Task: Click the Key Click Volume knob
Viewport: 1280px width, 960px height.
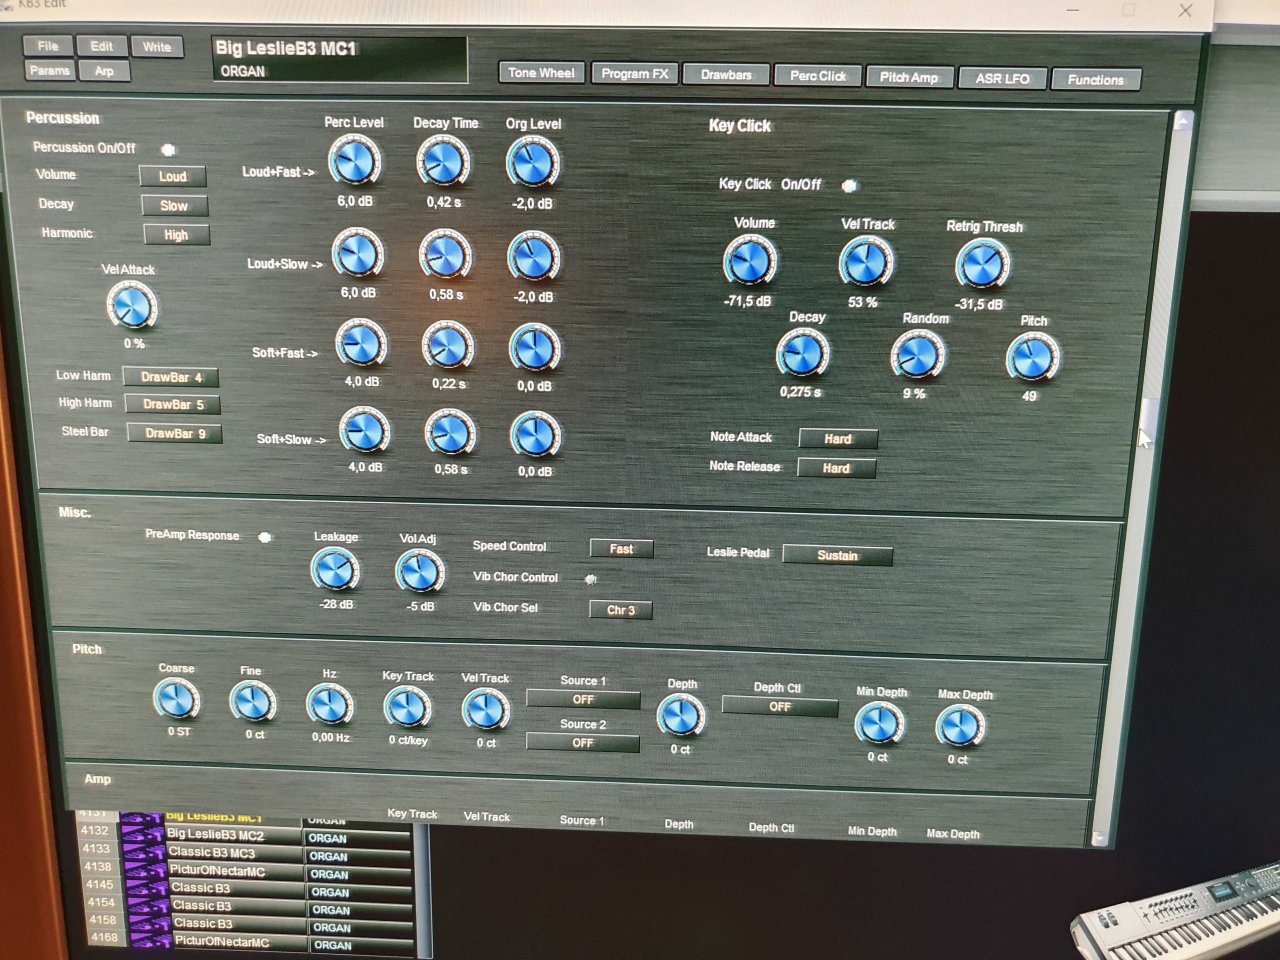Action: [x=750, y=262]
